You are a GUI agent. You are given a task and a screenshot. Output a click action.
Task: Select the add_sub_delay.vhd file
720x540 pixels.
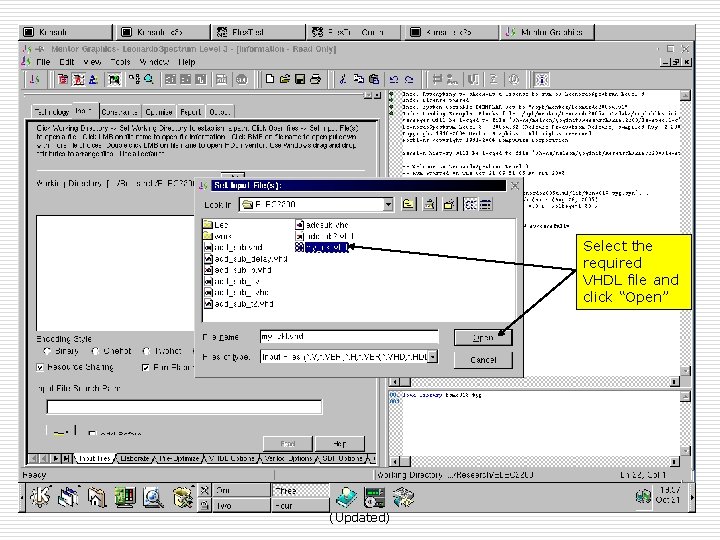coord(246,259)
